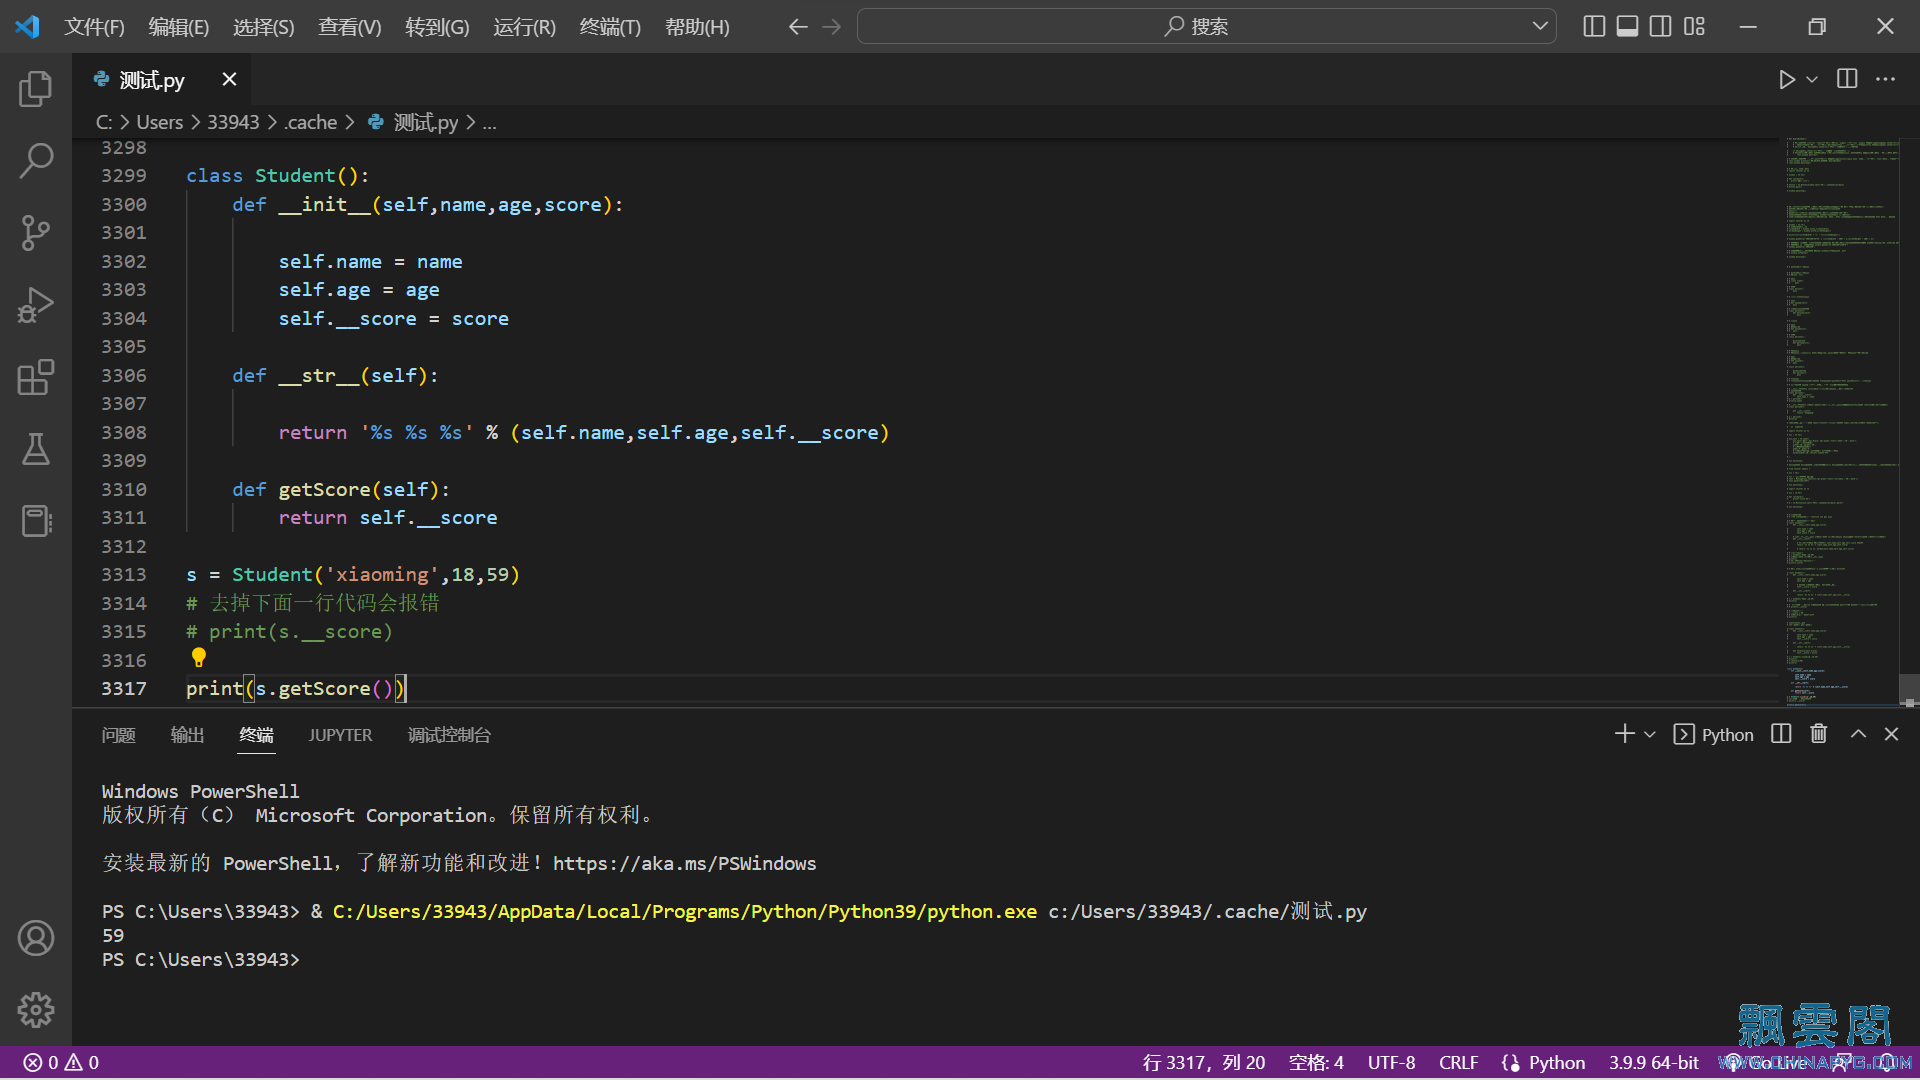The height and width of the screenshot is (1080, 1920).
Task: Open the 帮助(H) menu
Action: click(697, 27)
